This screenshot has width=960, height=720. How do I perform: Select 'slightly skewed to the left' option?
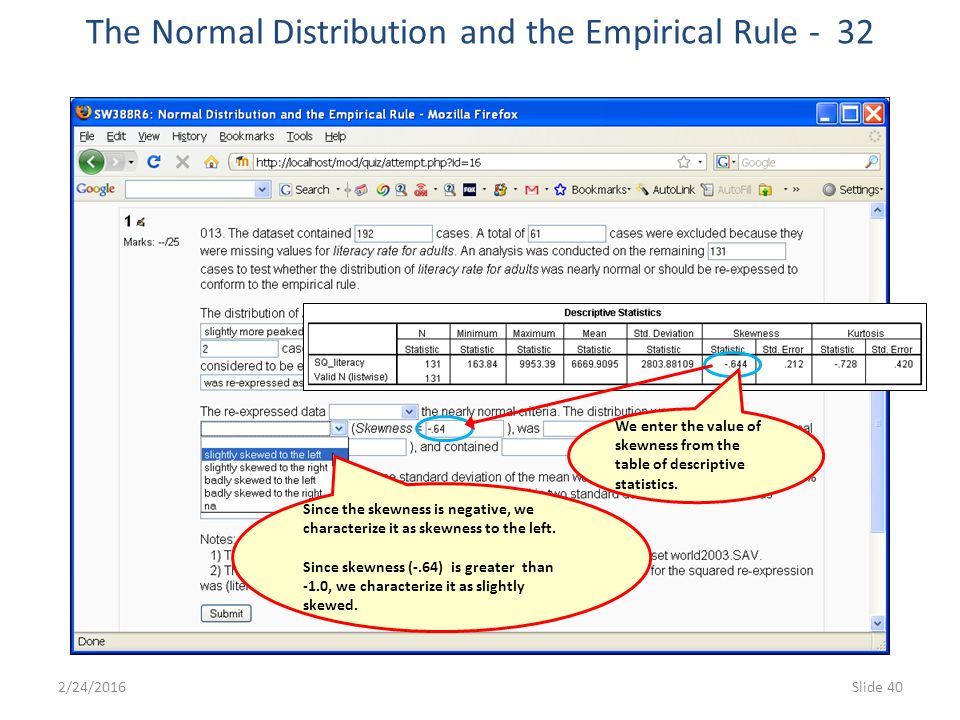point(274,454)
